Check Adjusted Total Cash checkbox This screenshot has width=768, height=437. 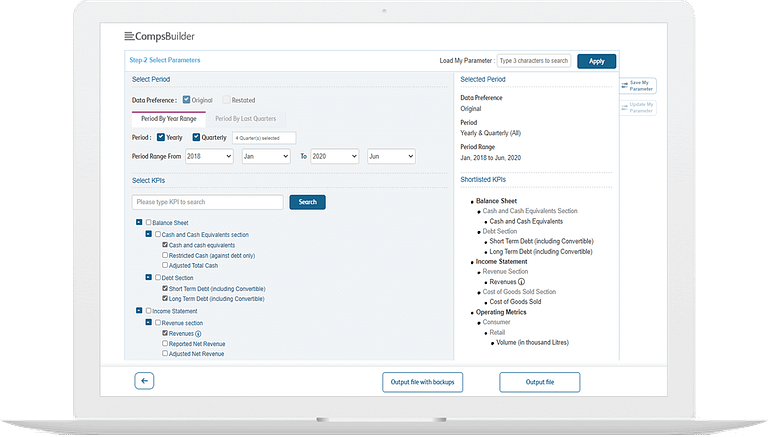click(x=165, y=265)
